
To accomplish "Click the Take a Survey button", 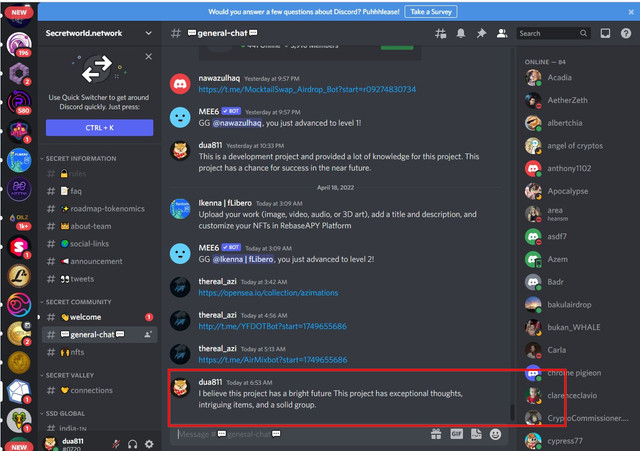I will (x=431, y=12).
